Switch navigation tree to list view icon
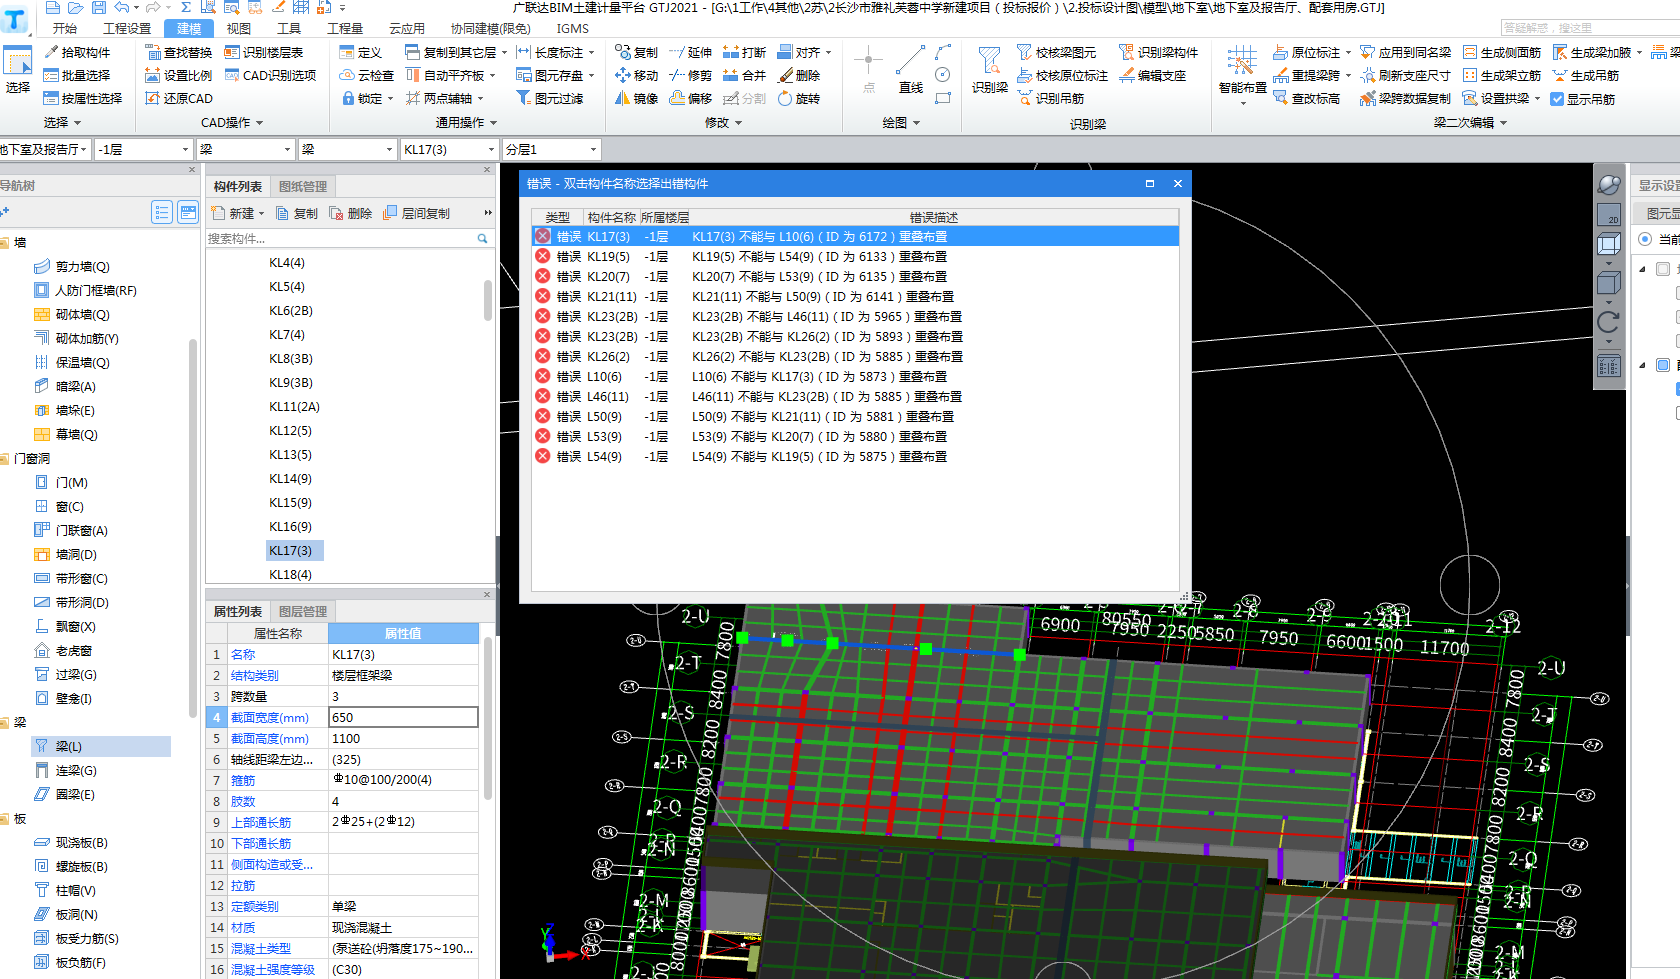The image size is (1680, 979). (161, 212)
